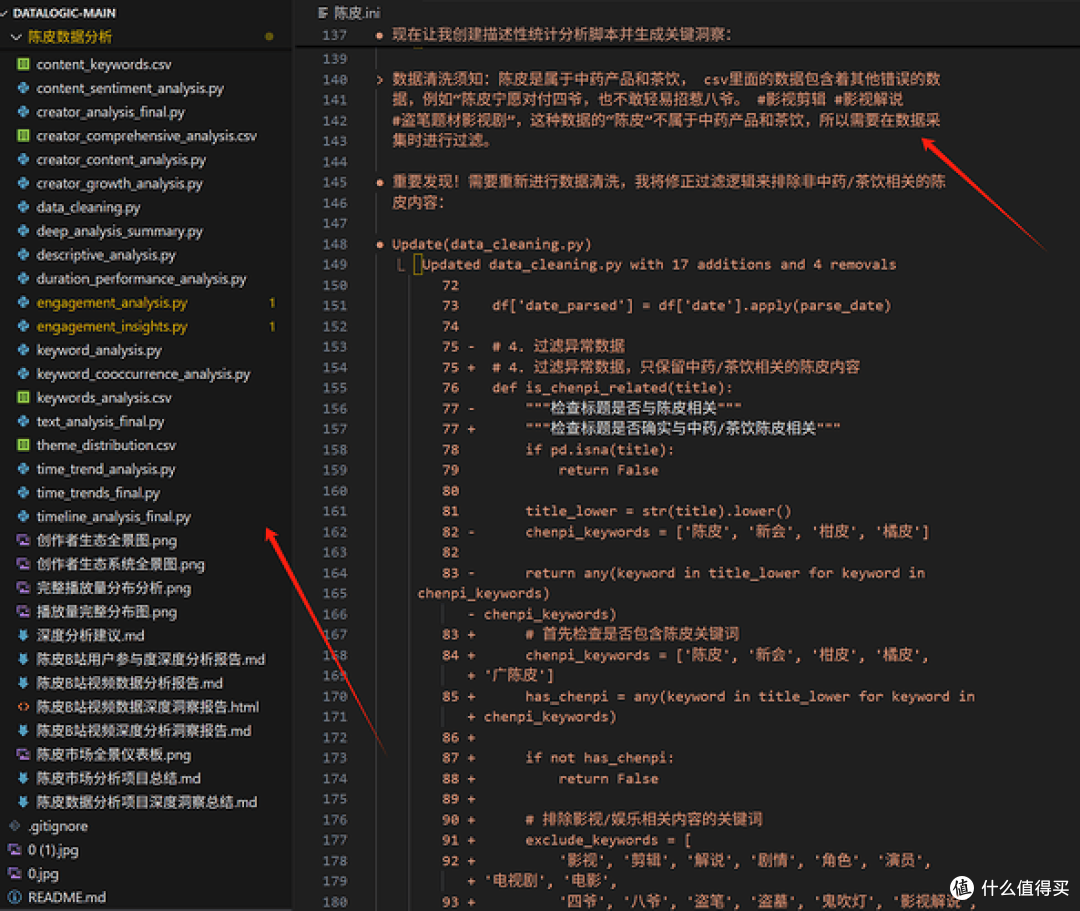Screen dimensions: 1080x911
Task: Click Python icon of descriptive_analysis.py
Action: tap(23, 255)
